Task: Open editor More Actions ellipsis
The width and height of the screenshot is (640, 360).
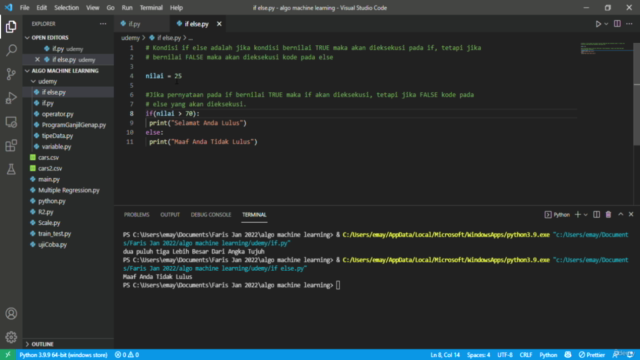Action: click(629, 24)
